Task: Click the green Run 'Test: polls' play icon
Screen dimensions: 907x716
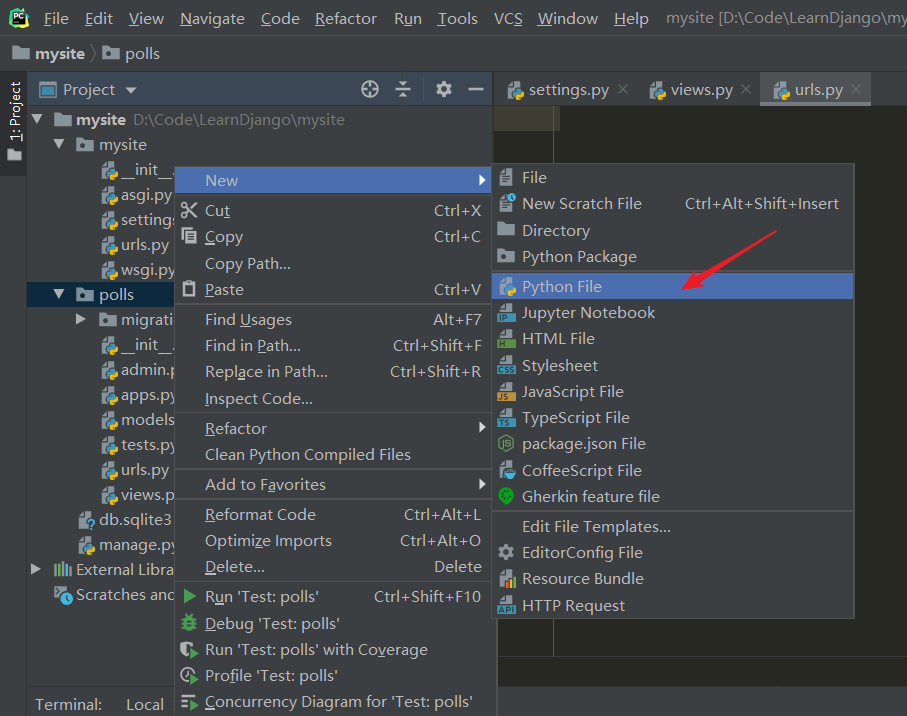Action: point(189,596)
